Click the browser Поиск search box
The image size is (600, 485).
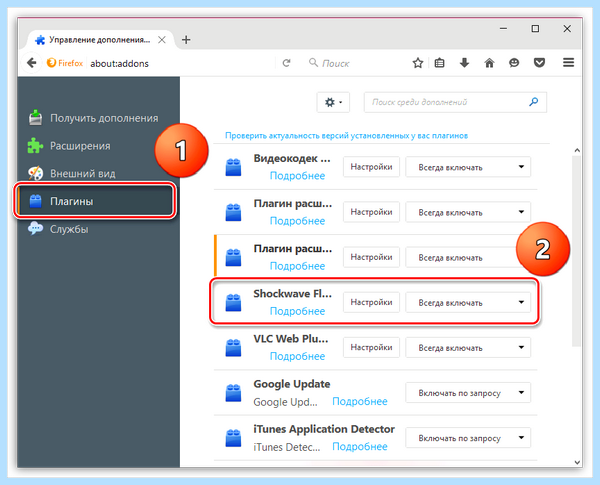[x=355, y=63]
